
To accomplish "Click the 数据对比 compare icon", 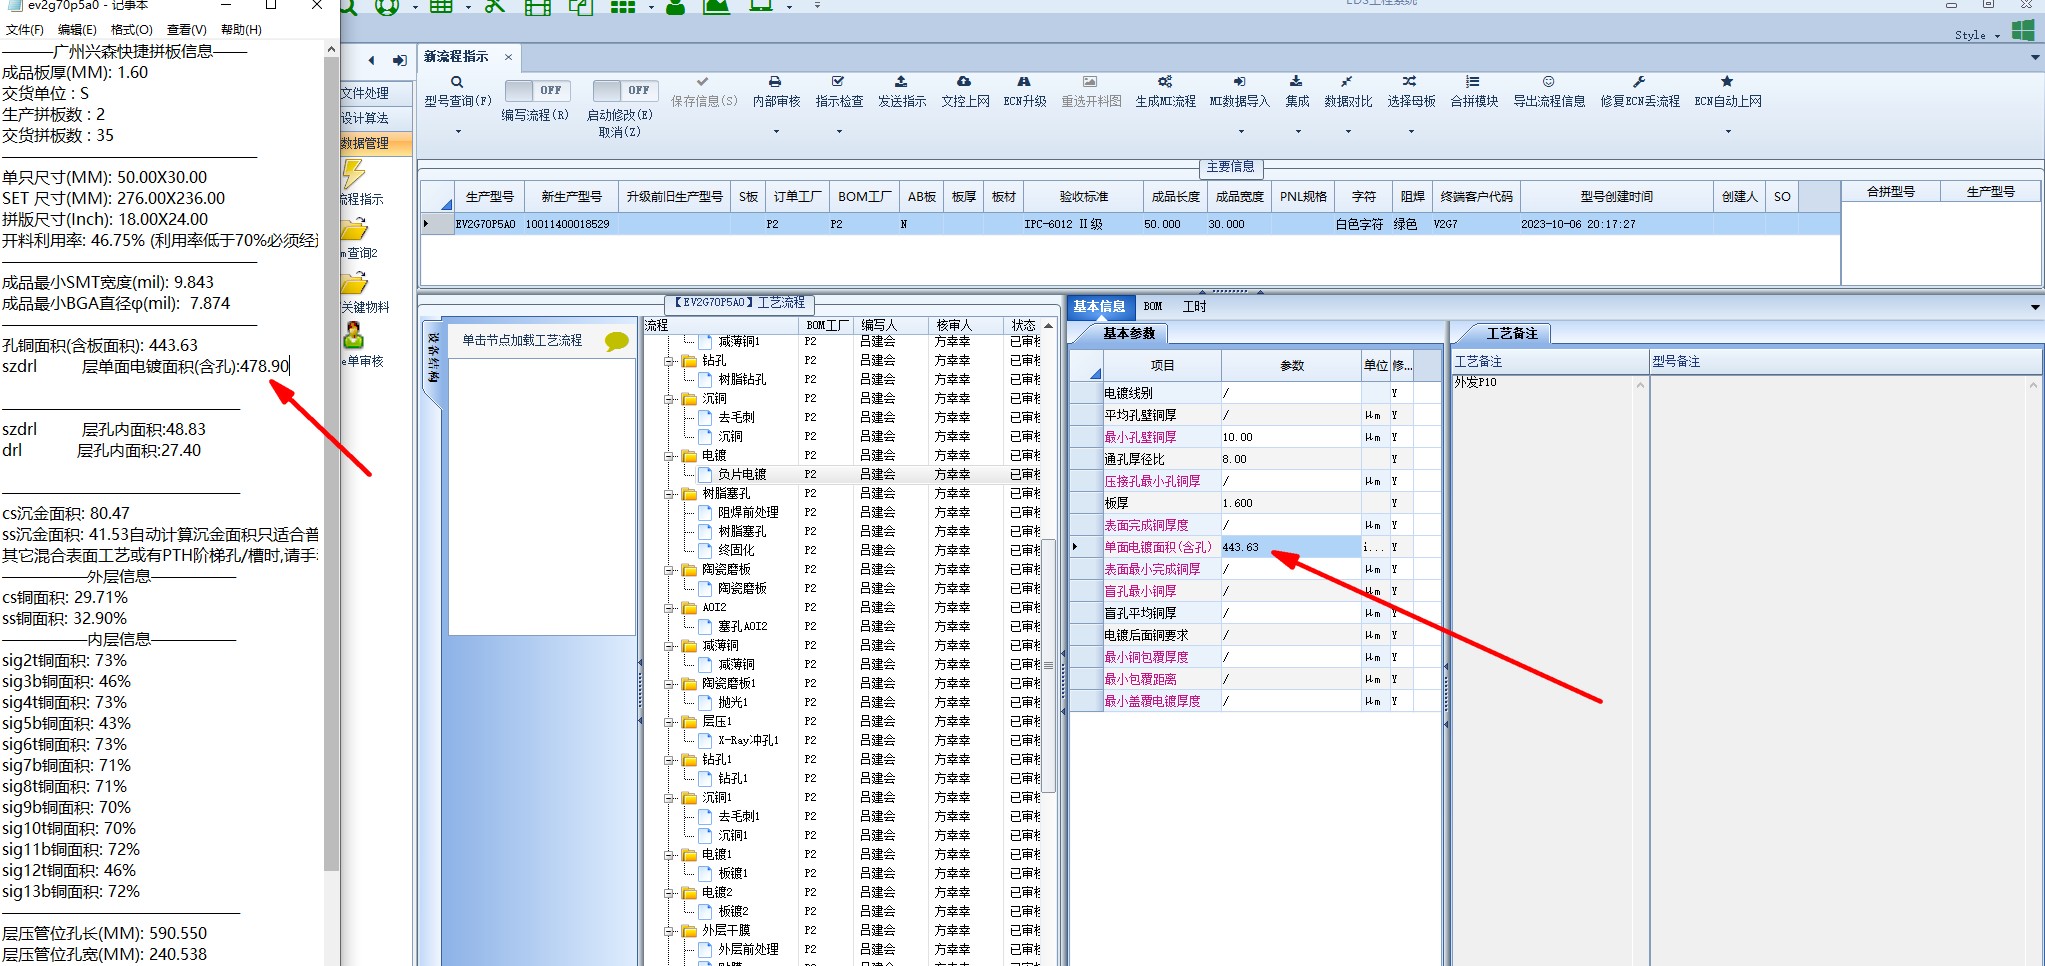I will 1347,82.
